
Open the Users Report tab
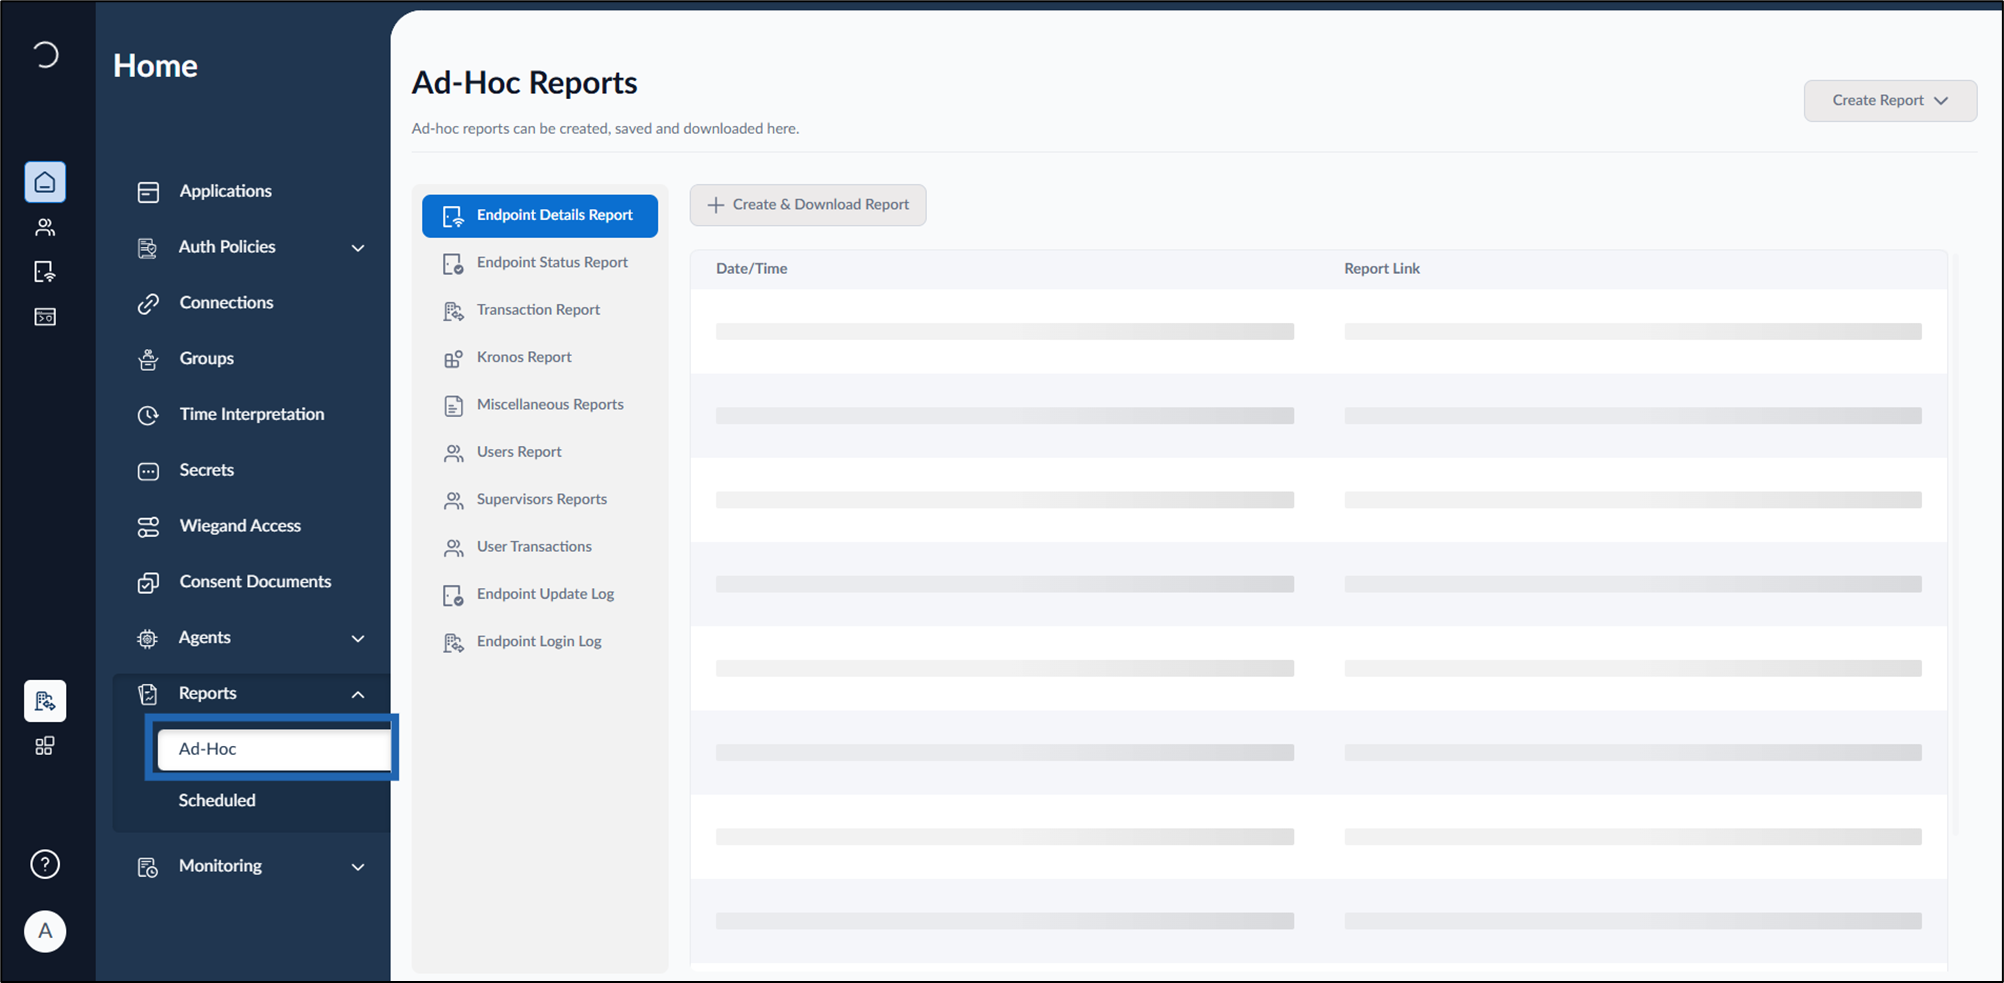[540, 452]
